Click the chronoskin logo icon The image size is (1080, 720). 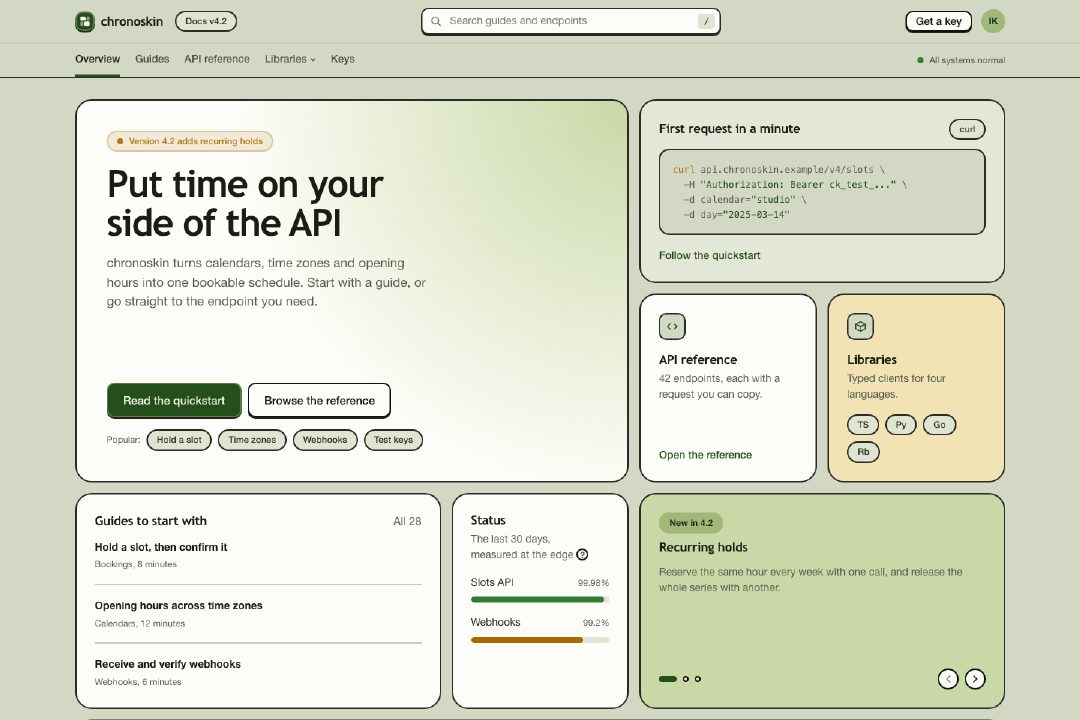point(85,21)
